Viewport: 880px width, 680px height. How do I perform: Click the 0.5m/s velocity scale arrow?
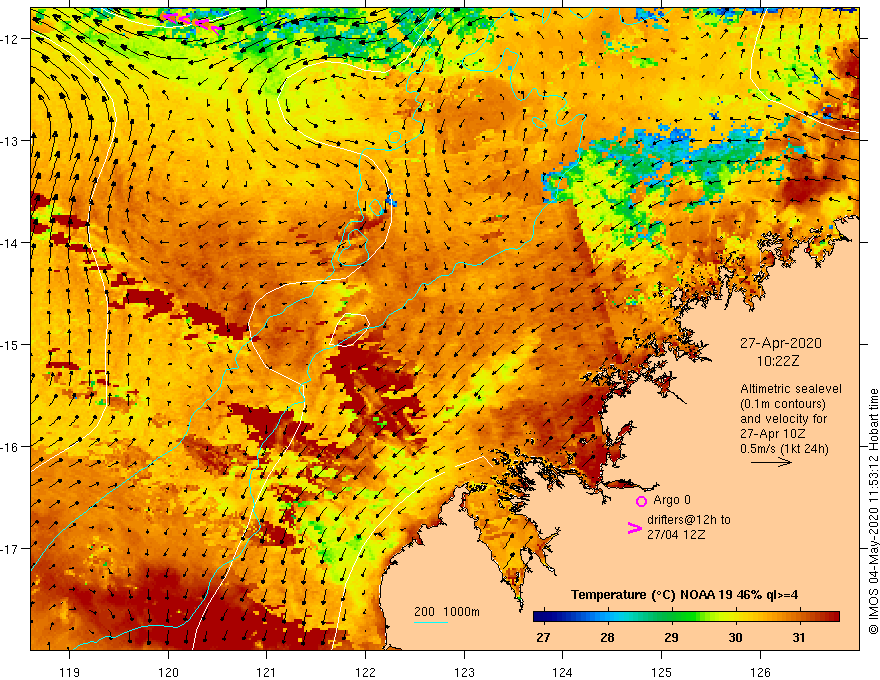point(771,462)
